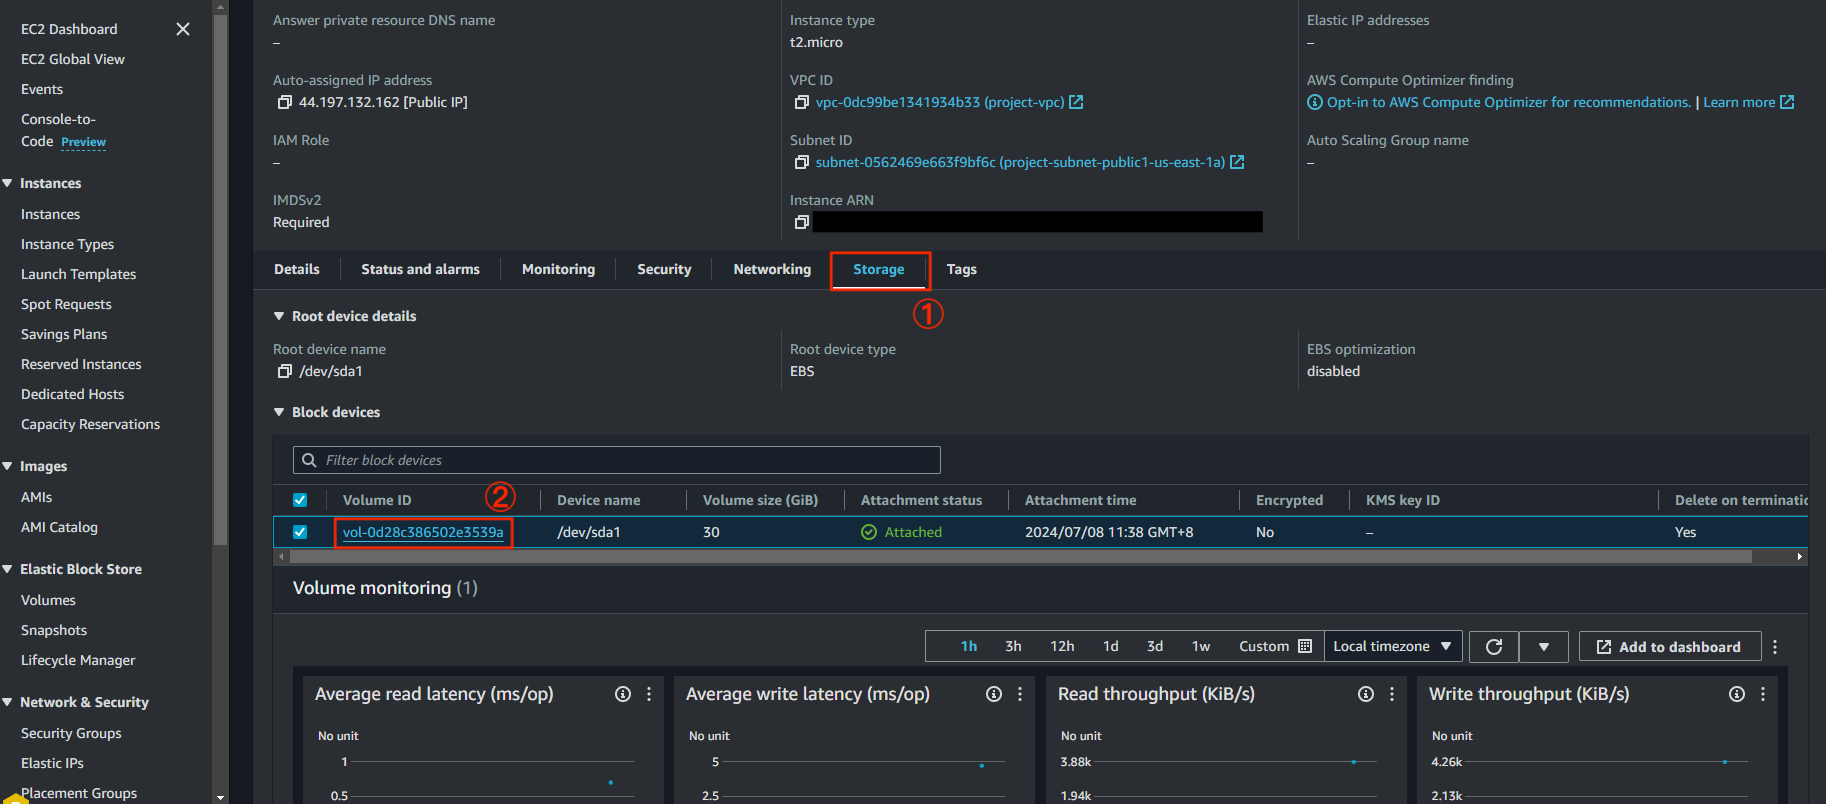The height and width of the screenshot is (804, 1826).
Task: Show info for Write throughput chart
Action: [x=1737, y=694]
